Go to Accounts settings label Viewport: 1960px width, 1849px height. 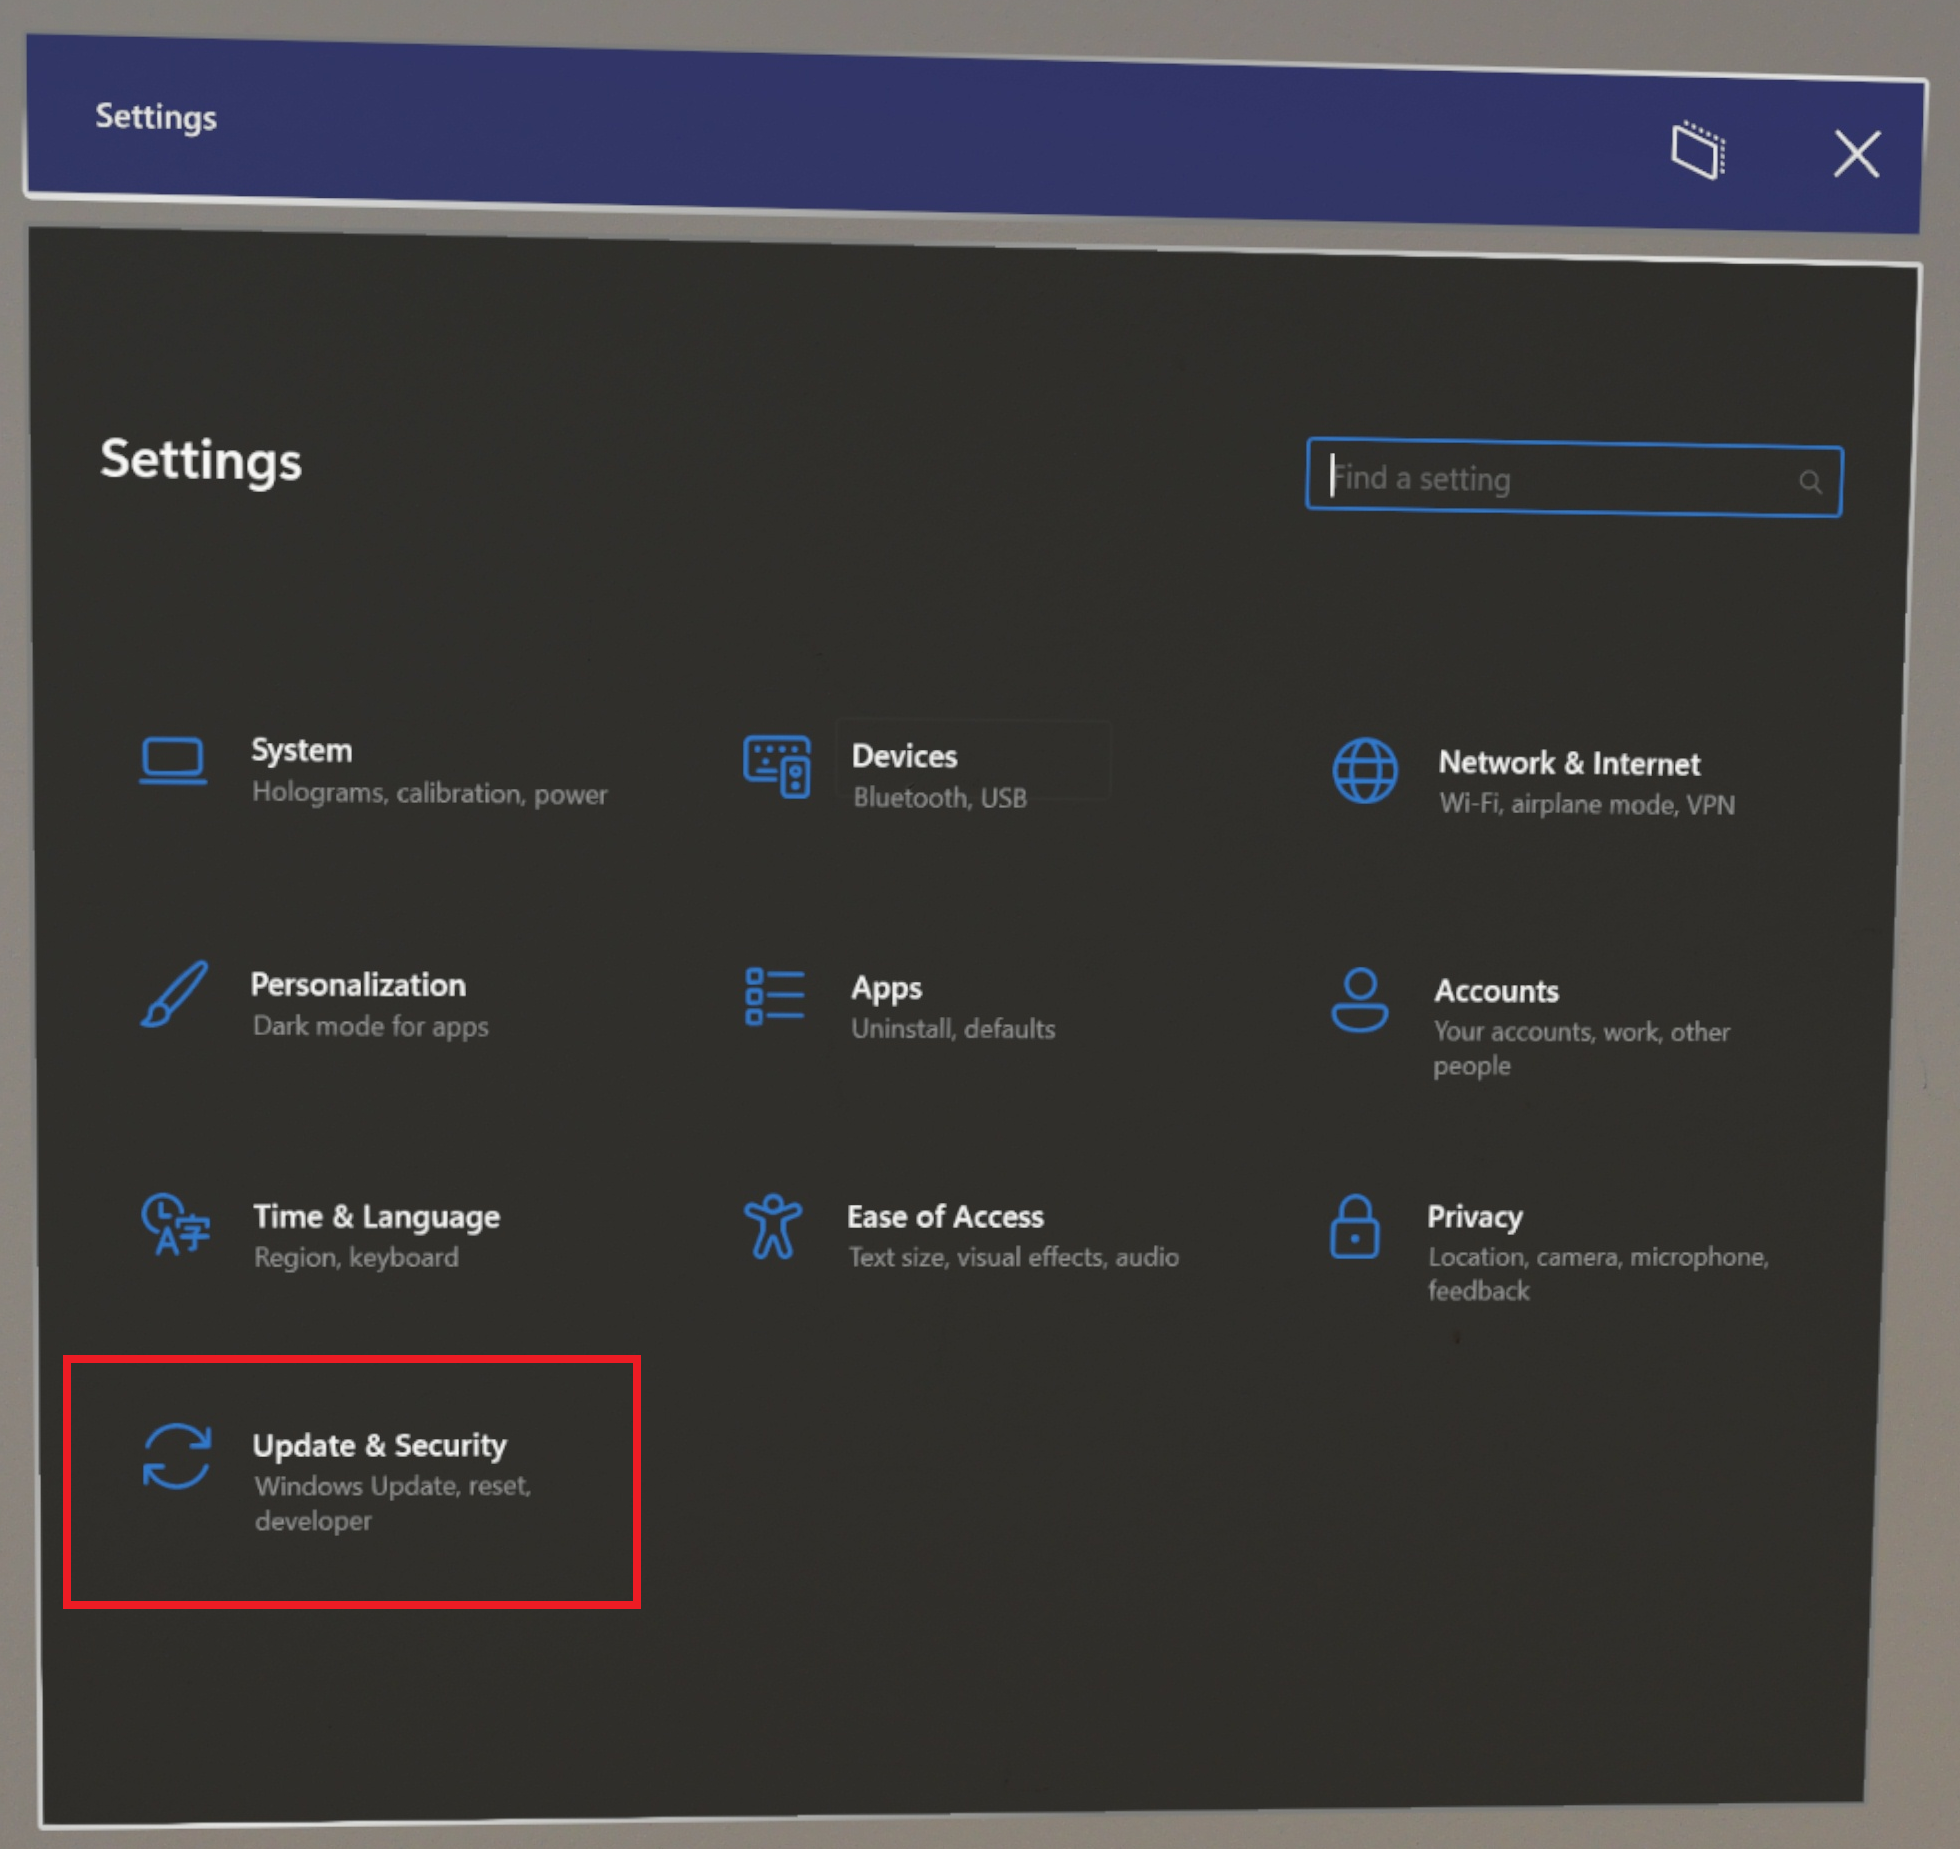(1496, 991)
